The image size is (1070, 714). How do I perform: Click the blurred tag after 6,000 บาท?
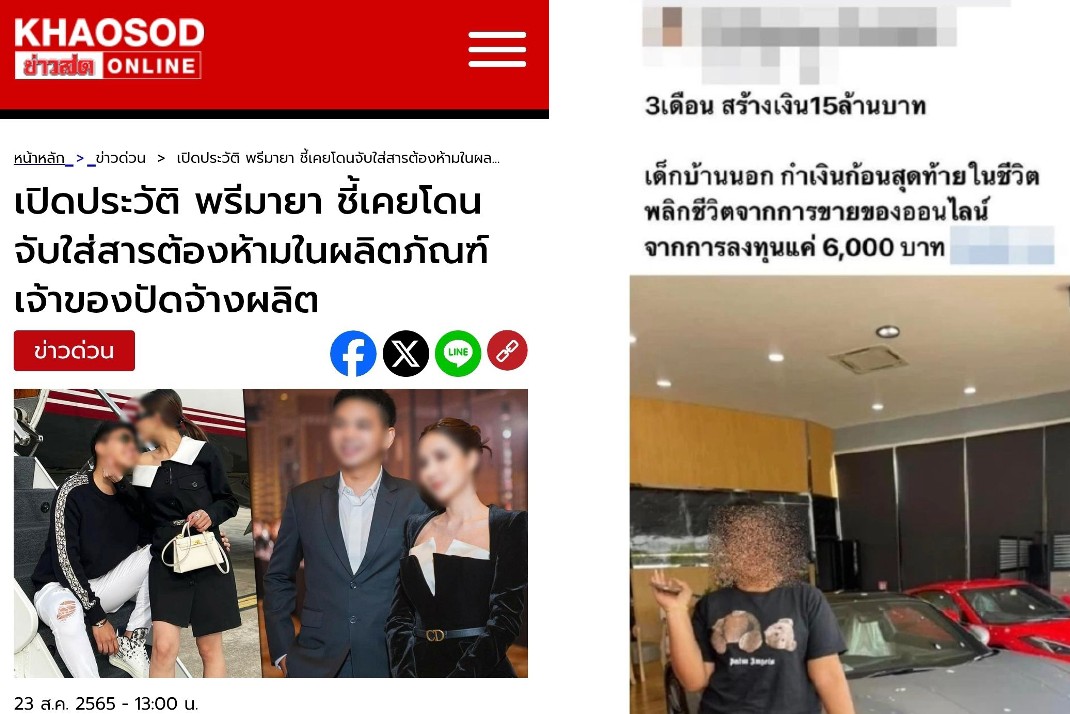pyautogui.click(x=1002, y=246)
